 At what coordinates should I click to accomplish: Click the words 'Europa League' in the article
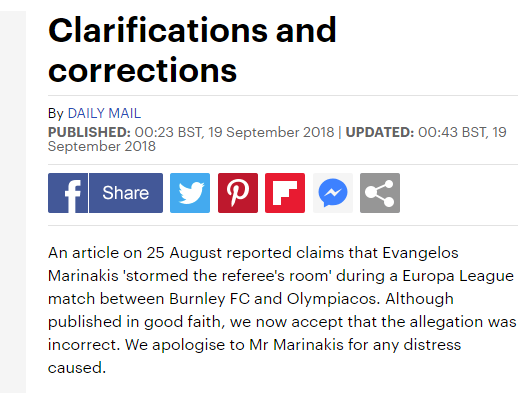(x=458, y=276)
